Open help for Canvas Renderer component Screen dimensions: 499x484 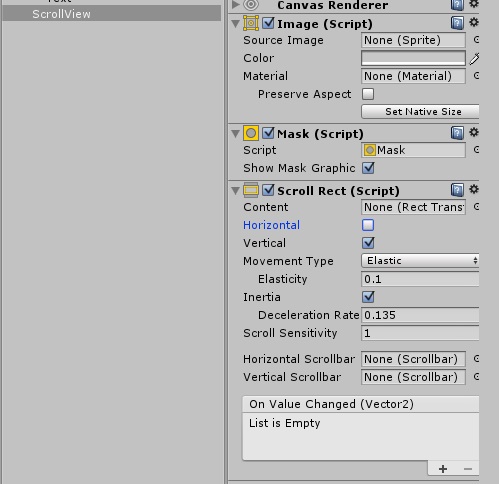pyautogui.click(x=457, y=5)
